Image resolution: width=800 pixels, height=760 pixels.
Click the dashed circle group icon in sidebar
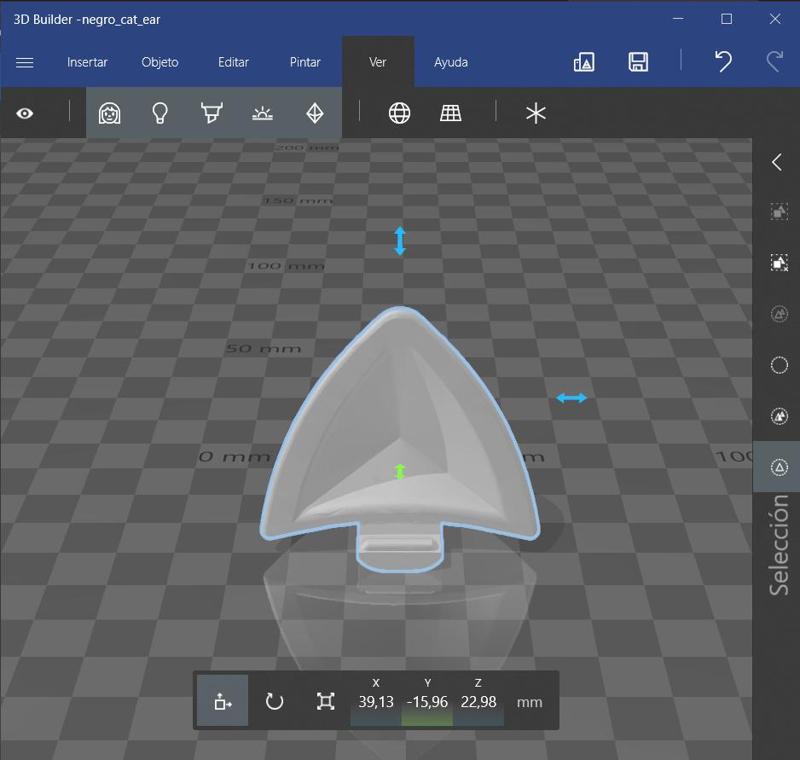click(x=779, y=314)
